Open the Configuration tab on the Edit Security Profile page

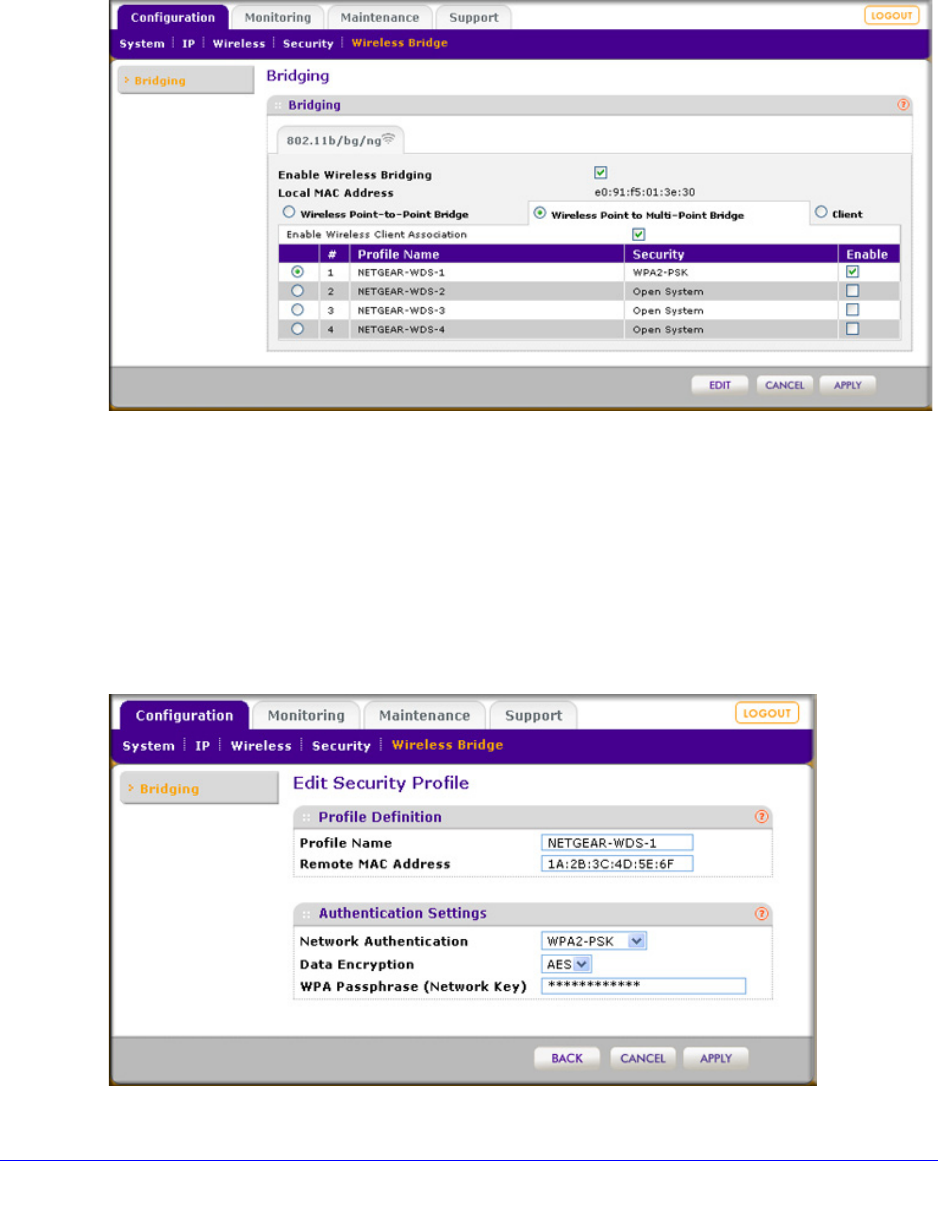tap(184, 715)
